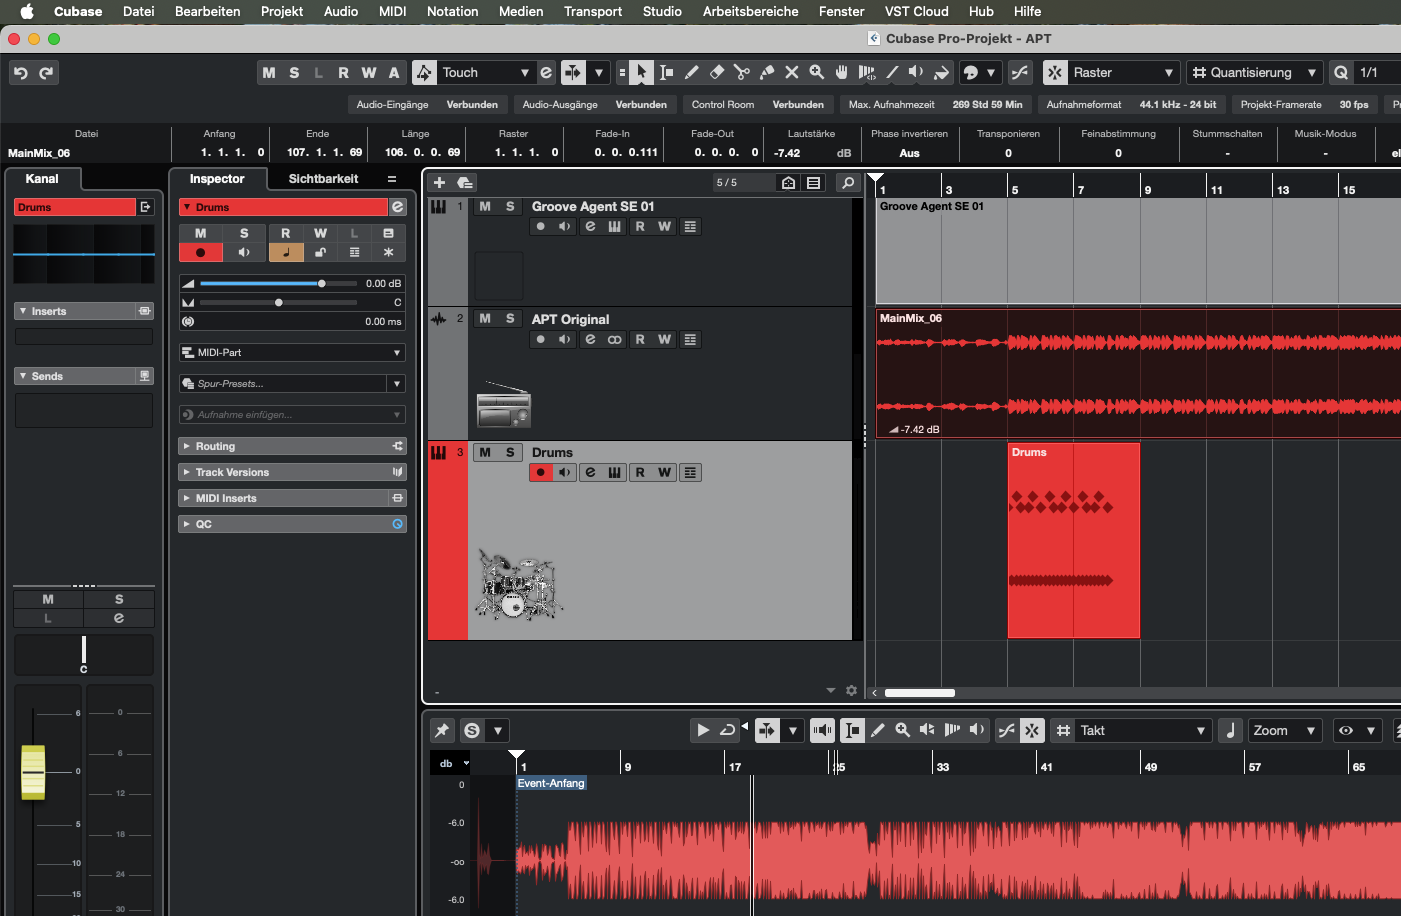The width and height of the screenshot is (1401, 916).
Task: Expand the Routing section in Inspector
Action: [292, 446]
